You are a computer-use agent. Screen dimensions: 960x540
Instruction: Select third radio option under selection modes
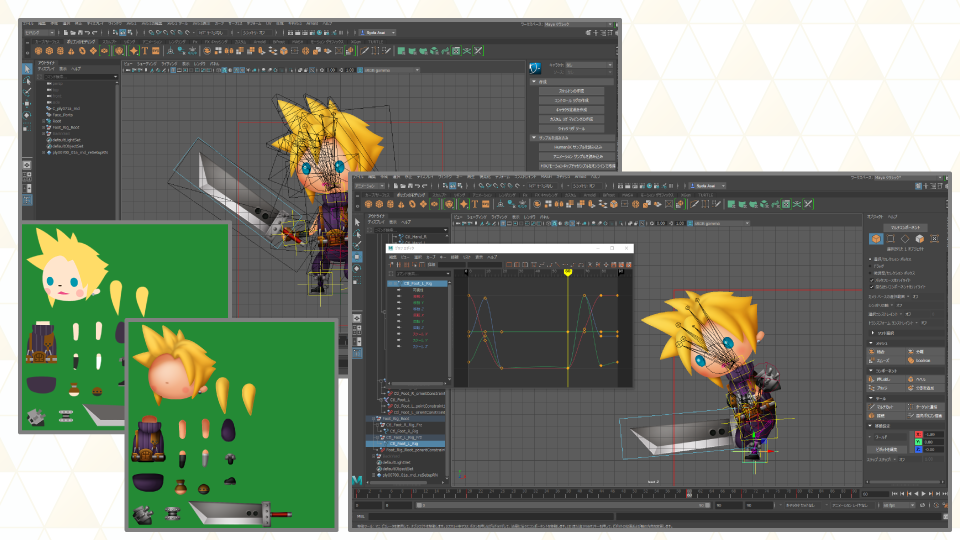(871, 272)
